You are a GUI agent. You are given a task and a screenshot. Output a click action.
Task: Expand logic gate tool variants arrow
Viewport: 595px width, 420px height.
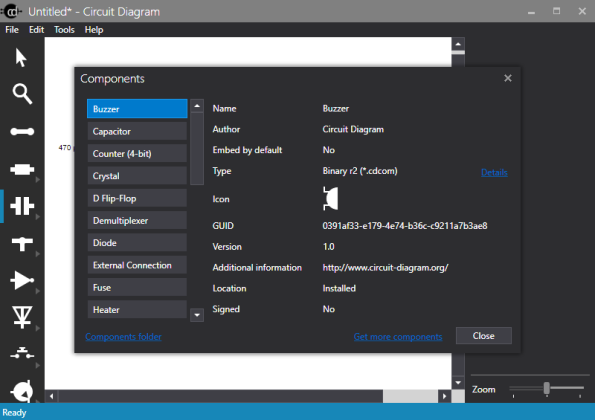38,291
